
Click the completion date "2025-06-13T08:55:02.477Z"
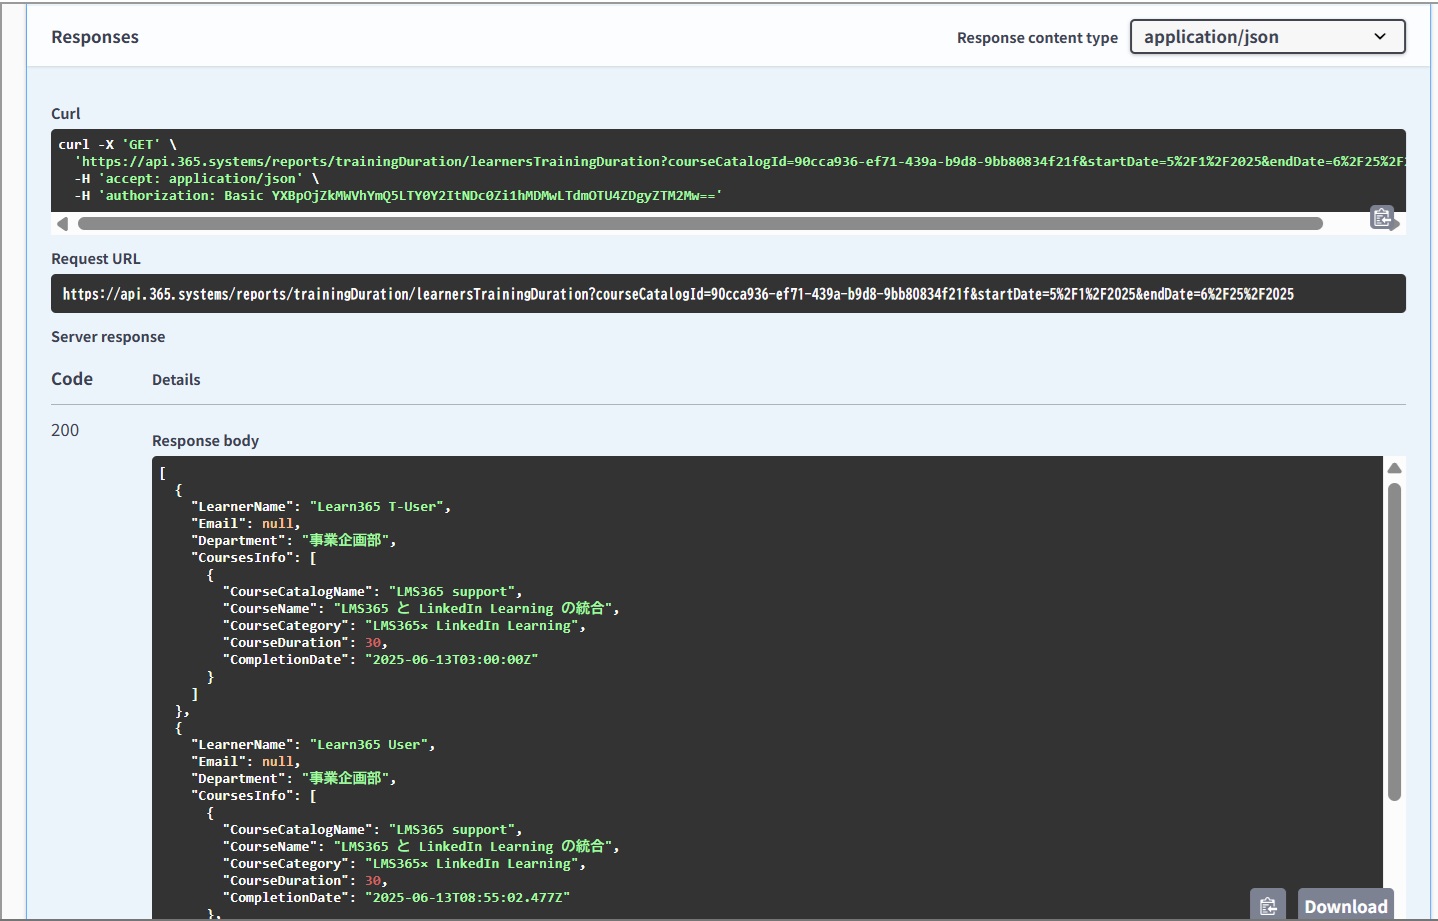coord(467,898)
